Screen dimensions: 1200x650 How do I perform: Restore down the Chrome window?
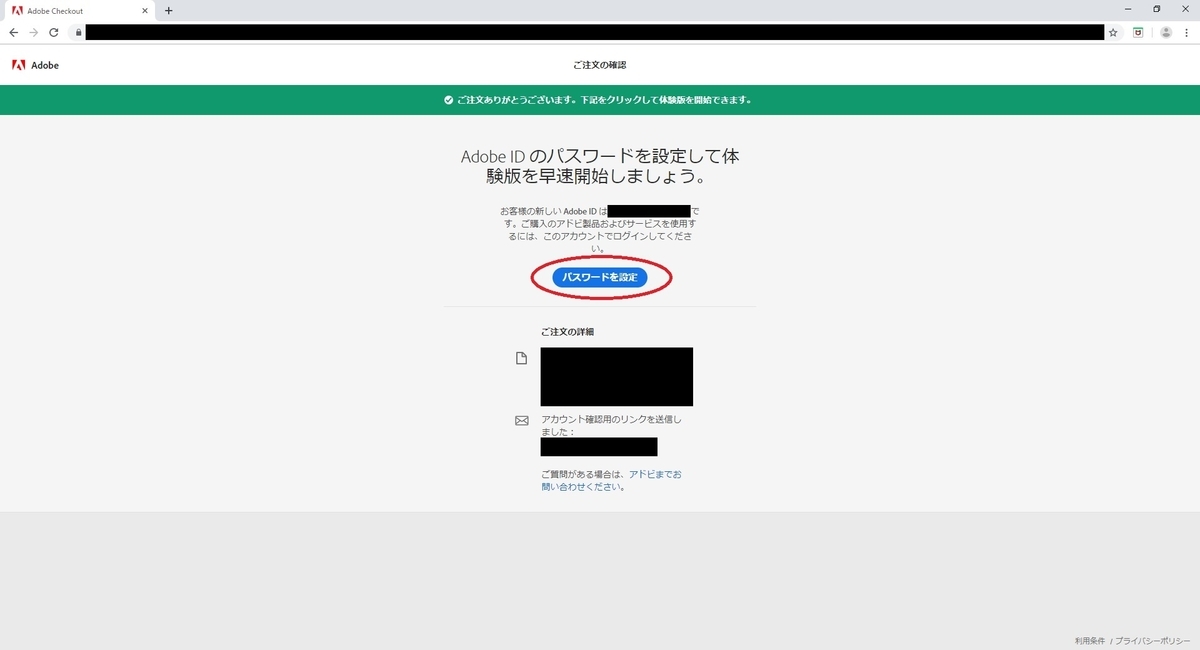click(x=1157, y=9)
